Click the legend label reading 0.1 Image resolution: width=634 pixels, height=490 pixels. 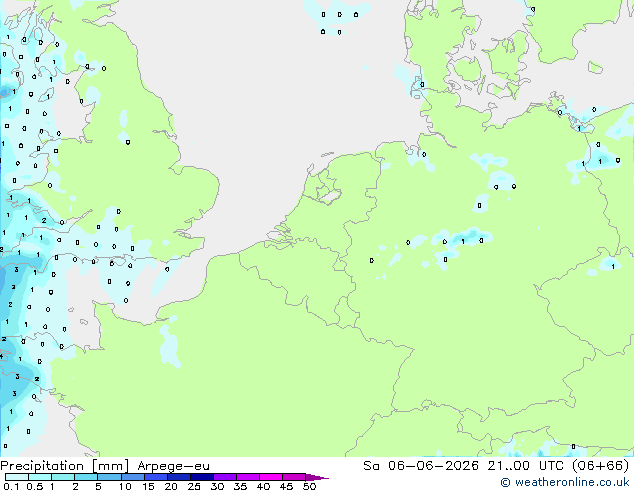pyautogui.click(x=11, y=486)
